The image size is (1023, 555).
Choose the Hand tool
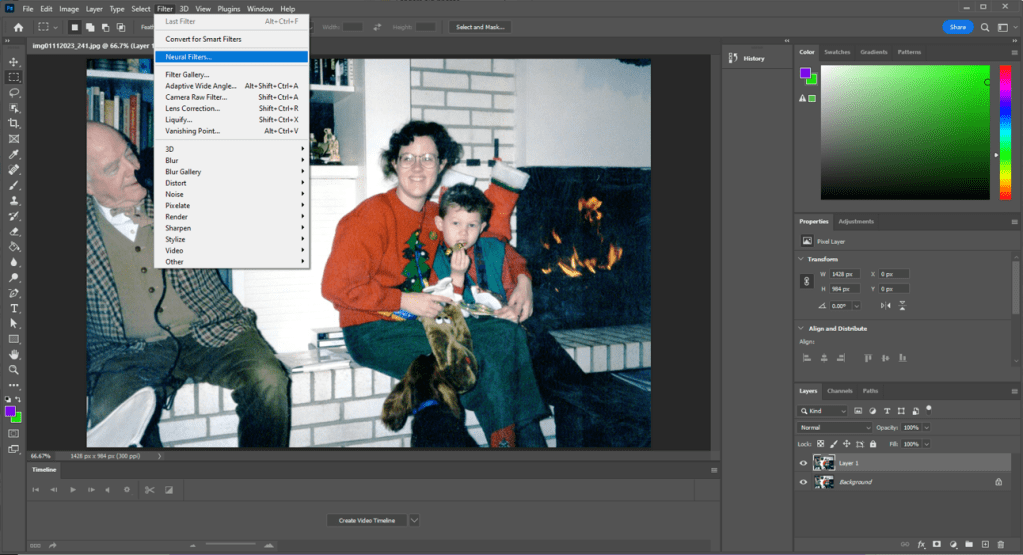[14, 354]
